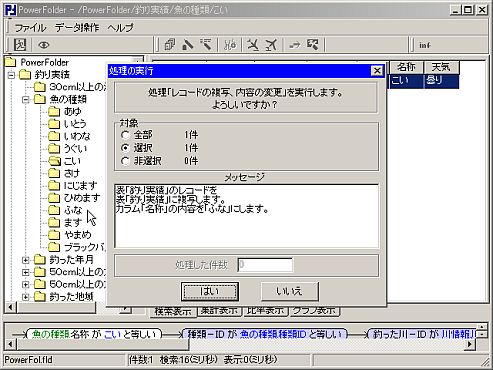
Task: Click the checkered arrow icon in toolbar
Action: [313, 44]
